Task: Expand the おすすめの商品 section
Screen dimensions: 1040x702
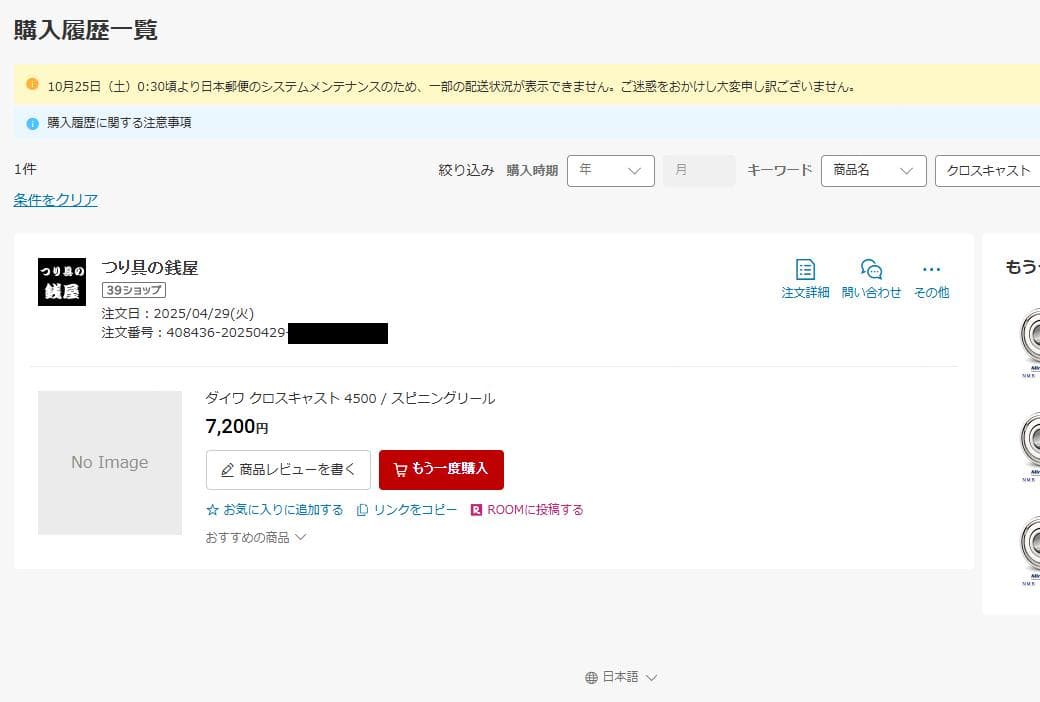Action: coord(255,537)
